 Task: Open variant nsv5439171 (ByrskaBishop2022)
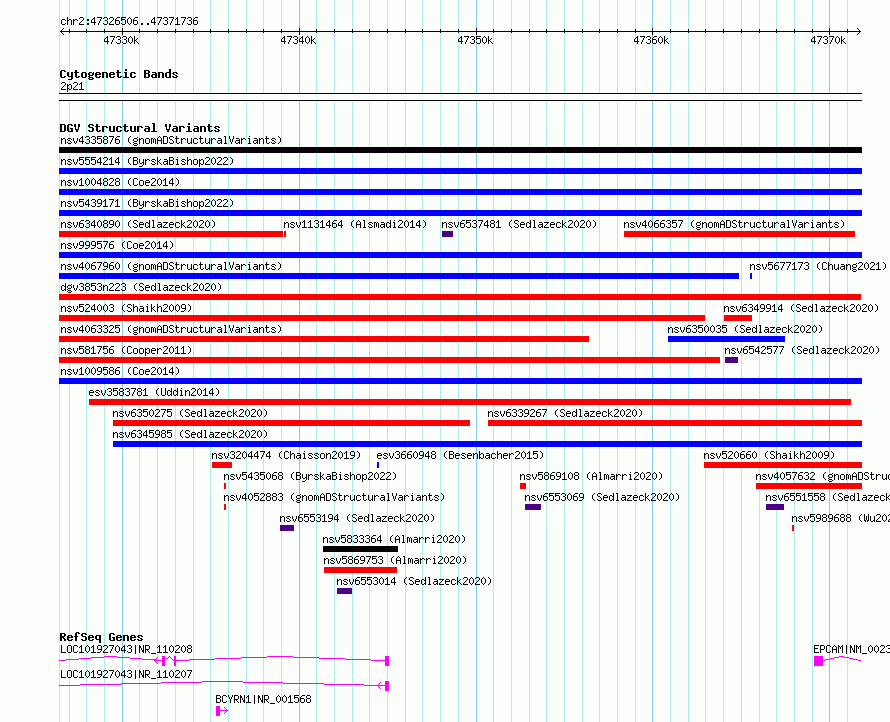tap(460, 213)
